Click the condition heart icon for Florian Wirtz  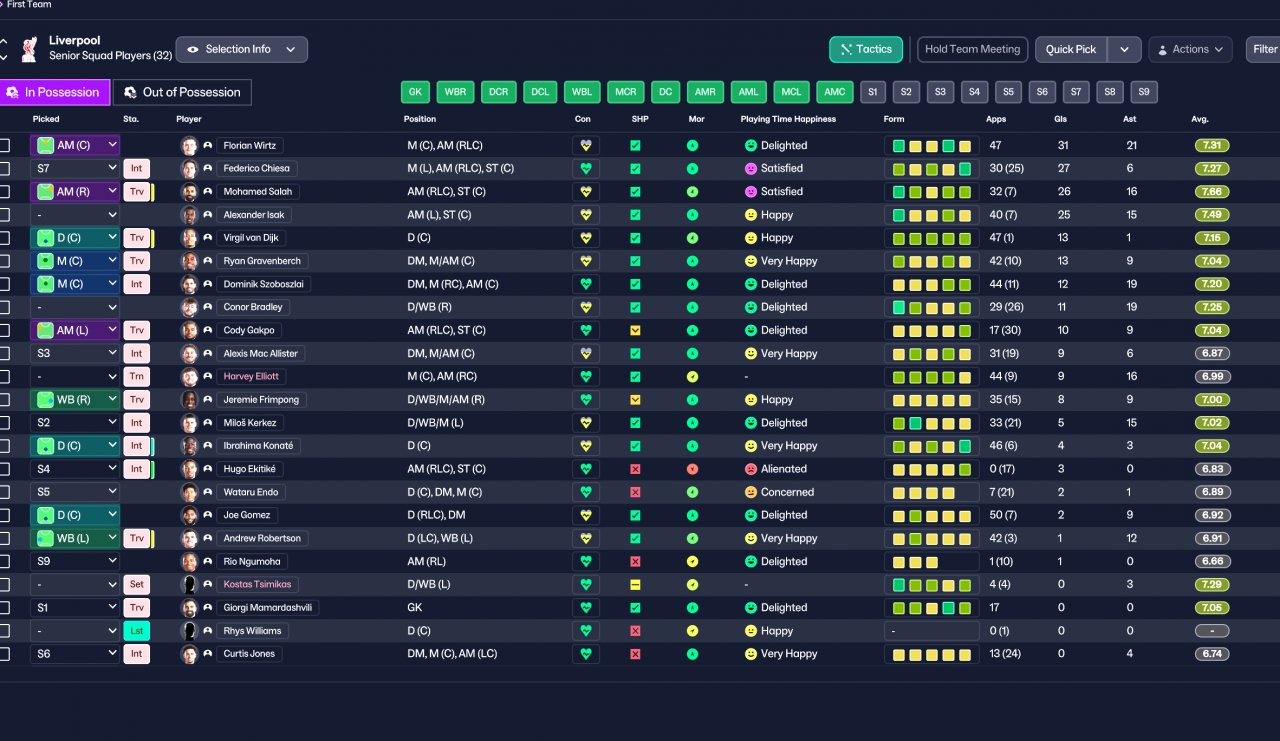(x=586, y=145)
